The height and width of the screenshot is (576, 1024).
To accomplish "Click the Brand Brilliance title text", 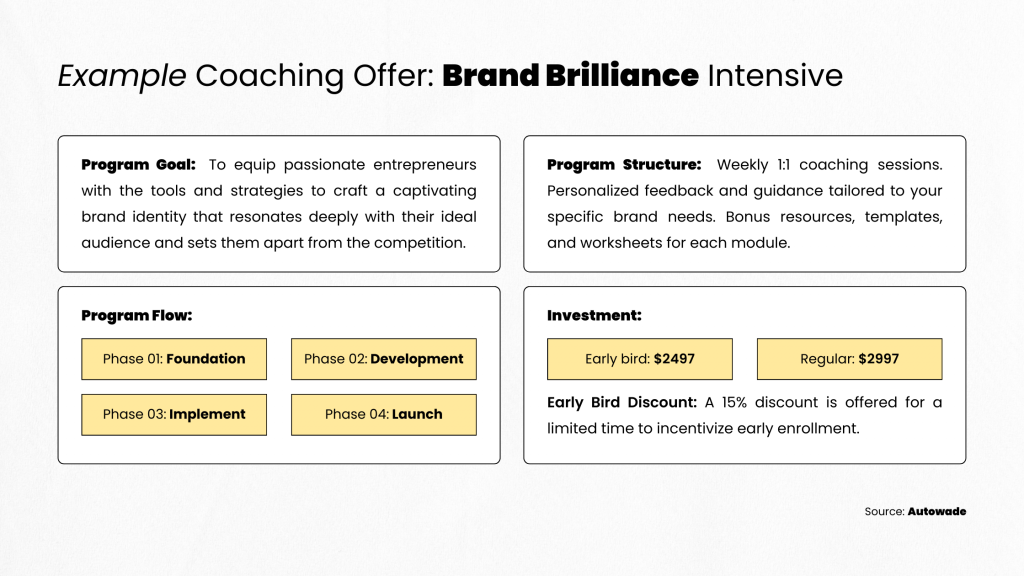I will coord(570,75).
